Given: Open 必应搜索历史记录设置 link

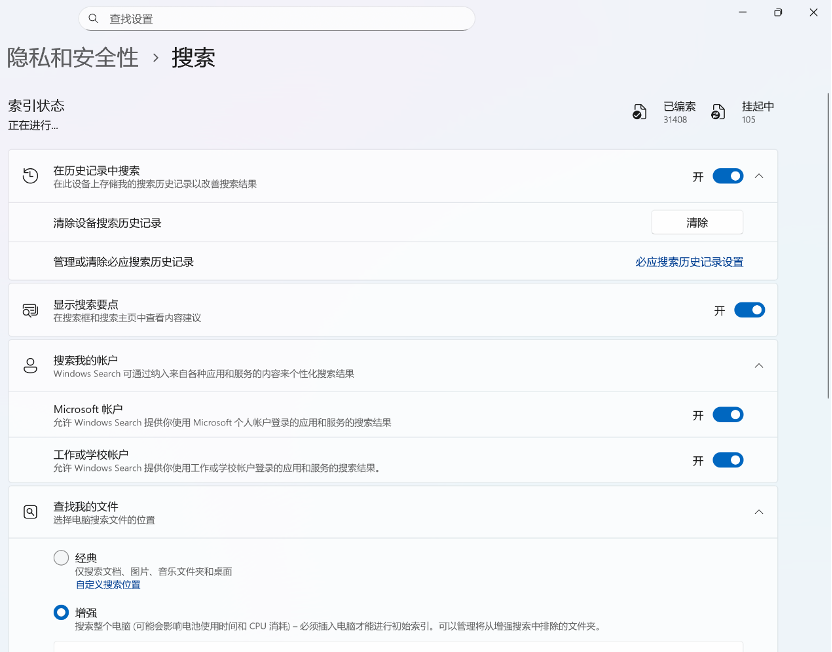Looking at the screenshot, I should click(689, 262).
